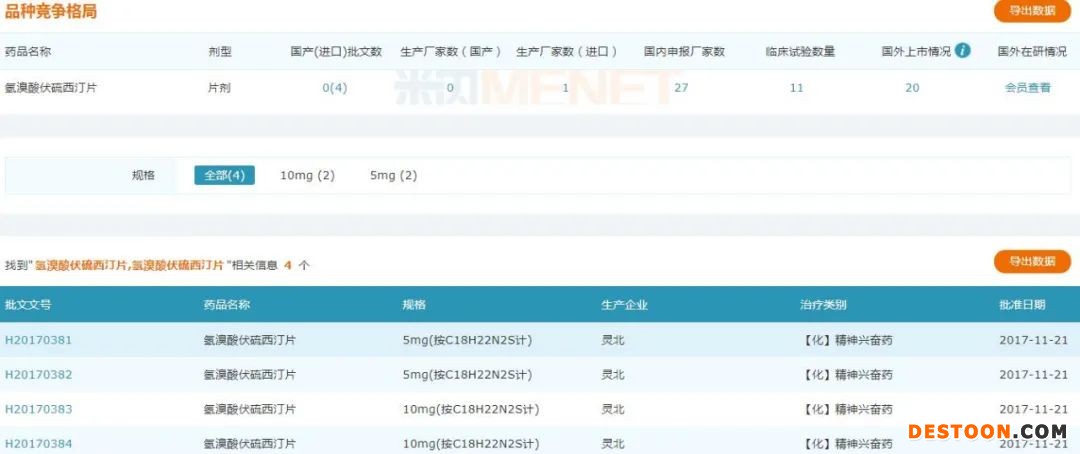Image resolution: width=1080 pixels, height=454 pixels.
Task: Open approval number H20170381
Action: point(38,340)
